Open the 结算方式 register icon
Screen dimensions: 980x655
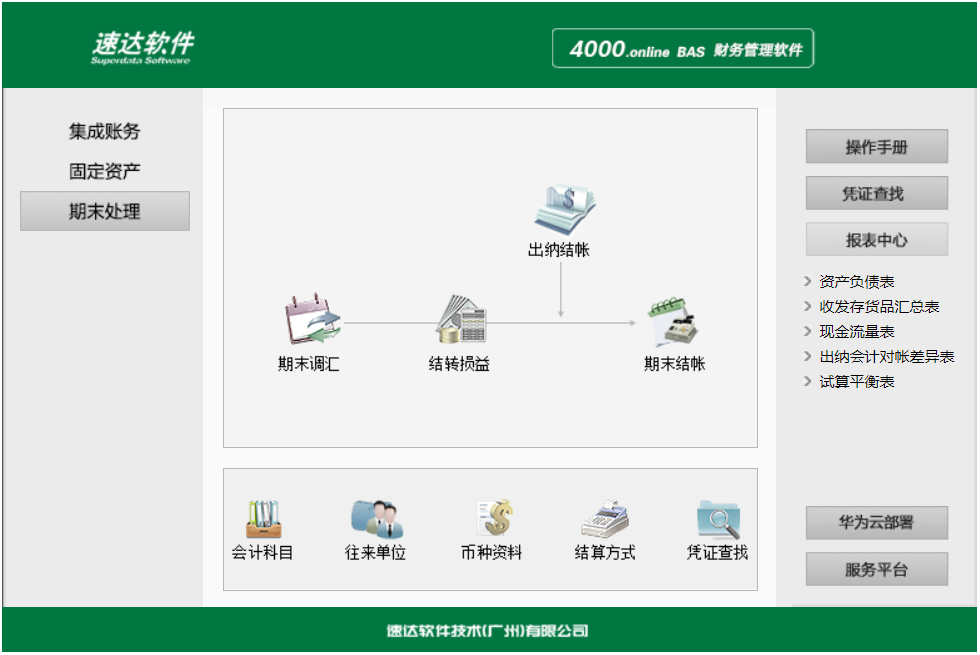pos(604,519)
